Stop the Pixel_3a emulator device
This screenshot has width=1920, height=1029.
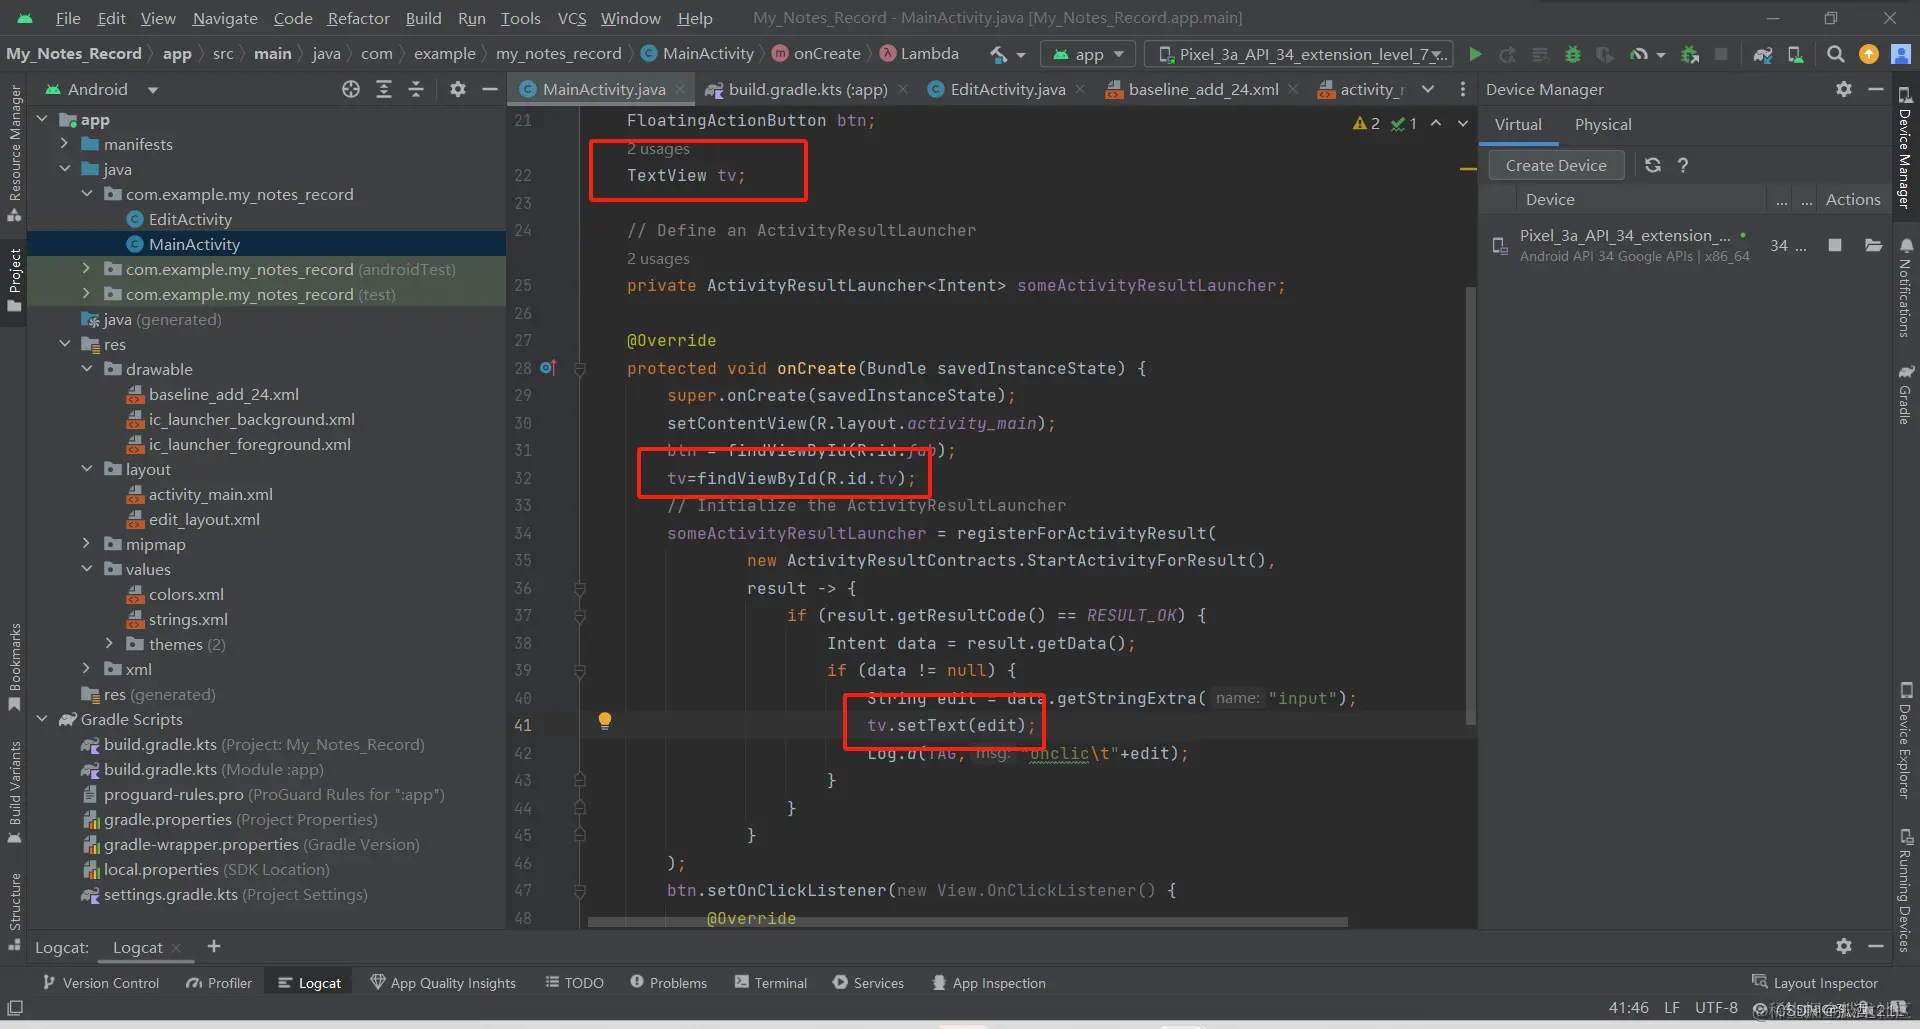pos(1835,245)
